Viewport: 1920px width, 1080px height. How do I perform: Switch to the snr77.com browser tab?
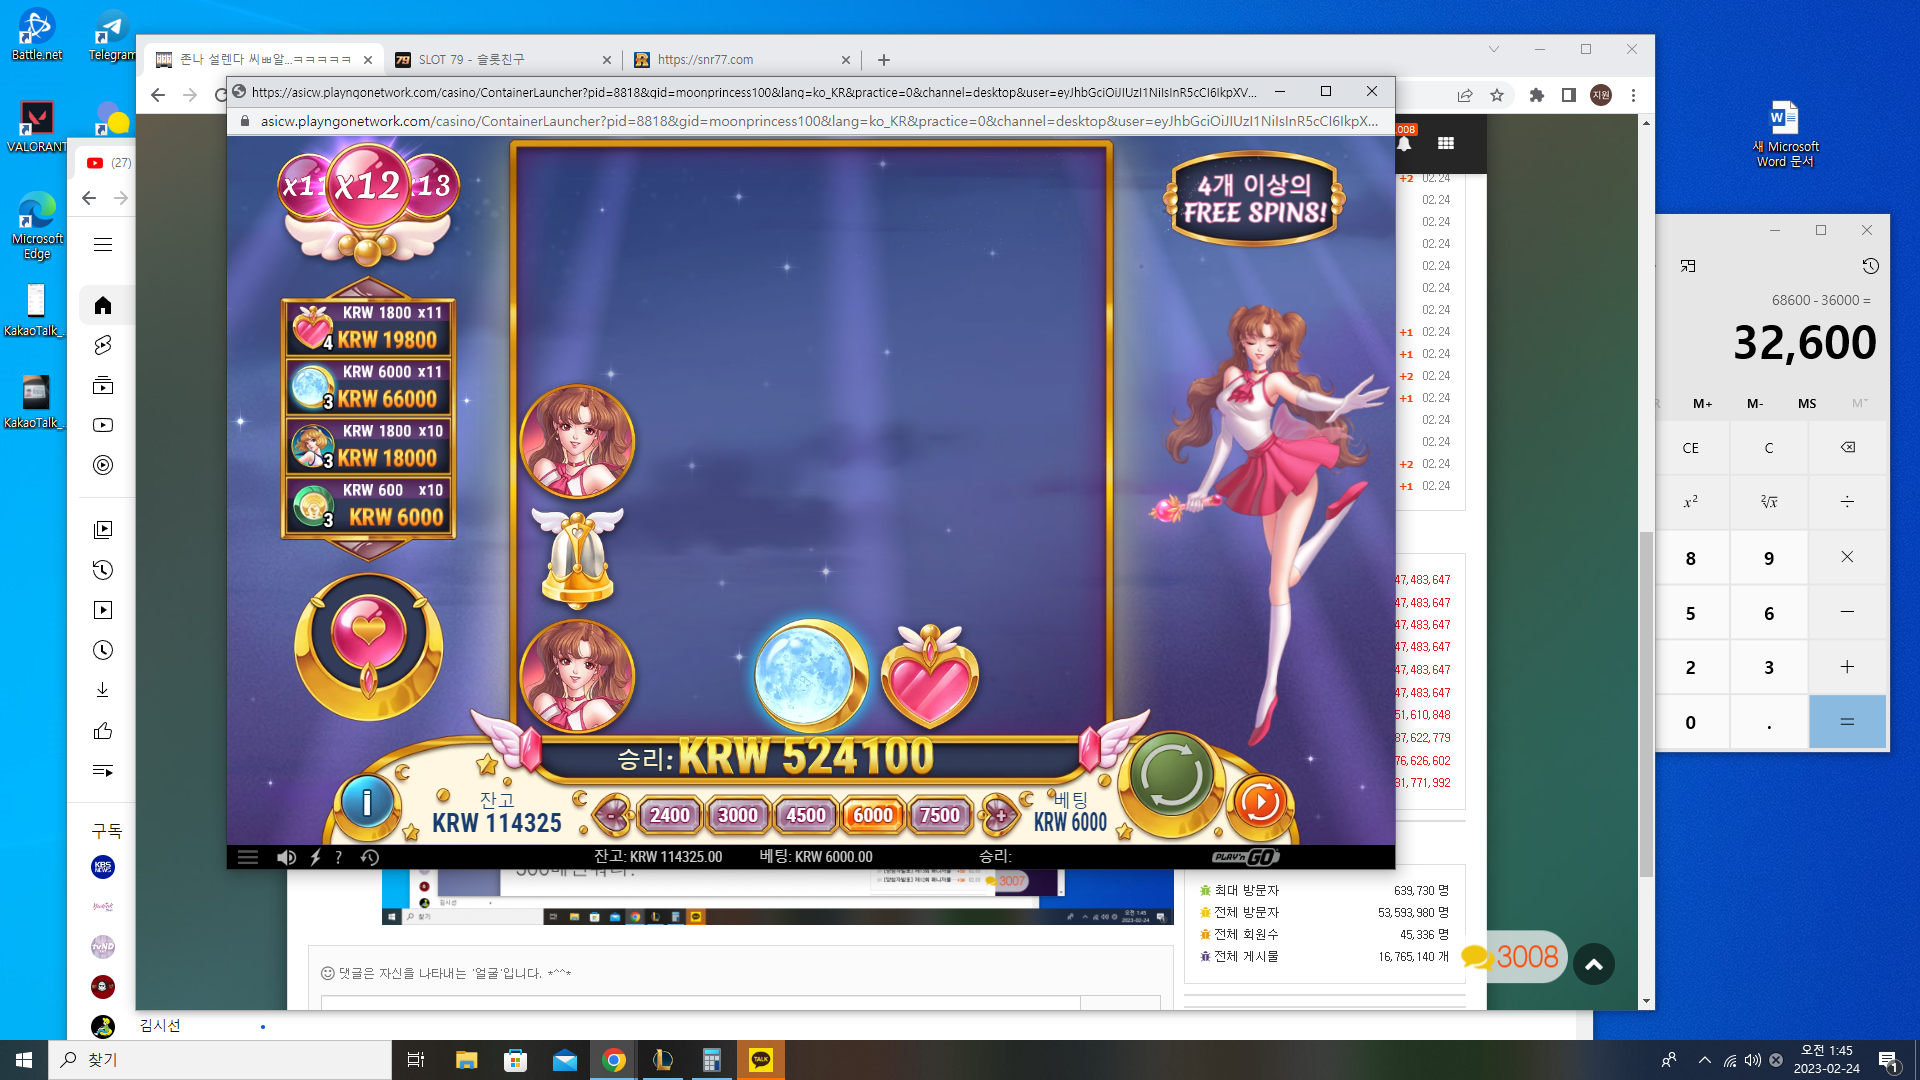[x=741, y=60]
